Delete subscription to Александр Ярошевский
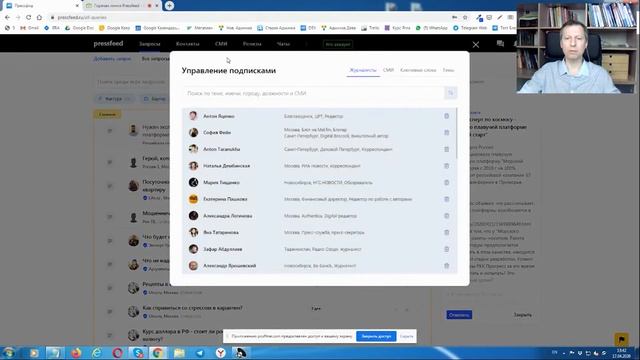The height and width of the screenshot is (360, 640). tap(447, 266)
